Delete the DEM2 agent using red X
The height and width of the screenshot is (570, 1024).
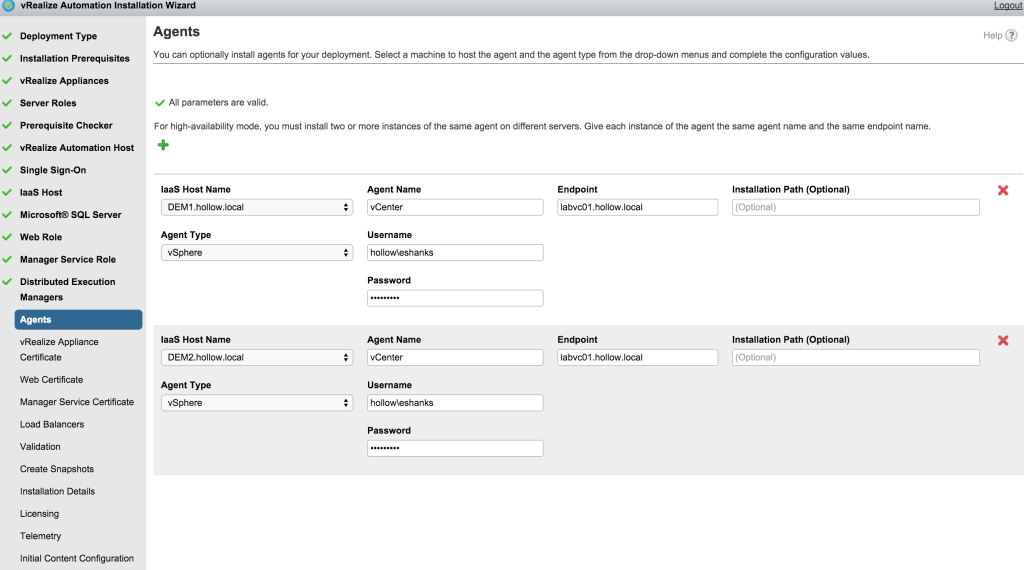point(1003,340)
